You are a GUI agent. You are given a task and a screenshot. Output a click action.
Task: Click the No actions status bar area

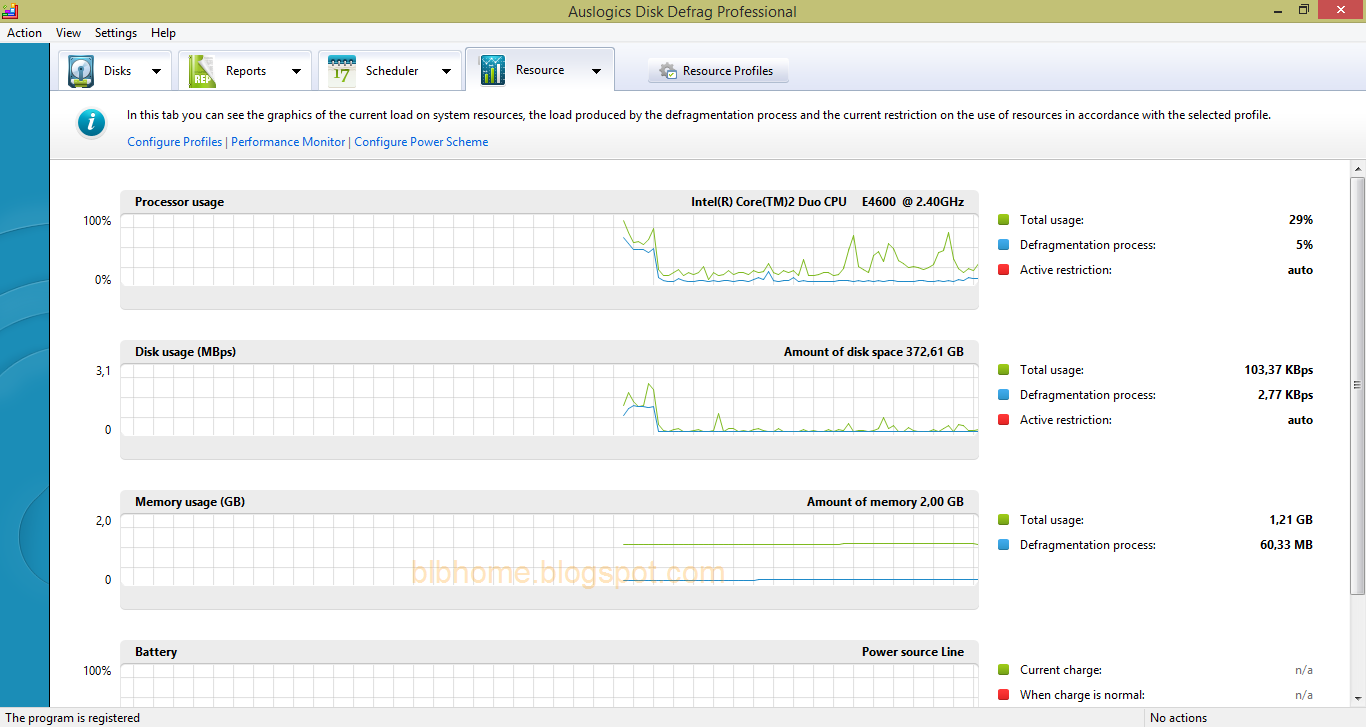(1178, 717)
